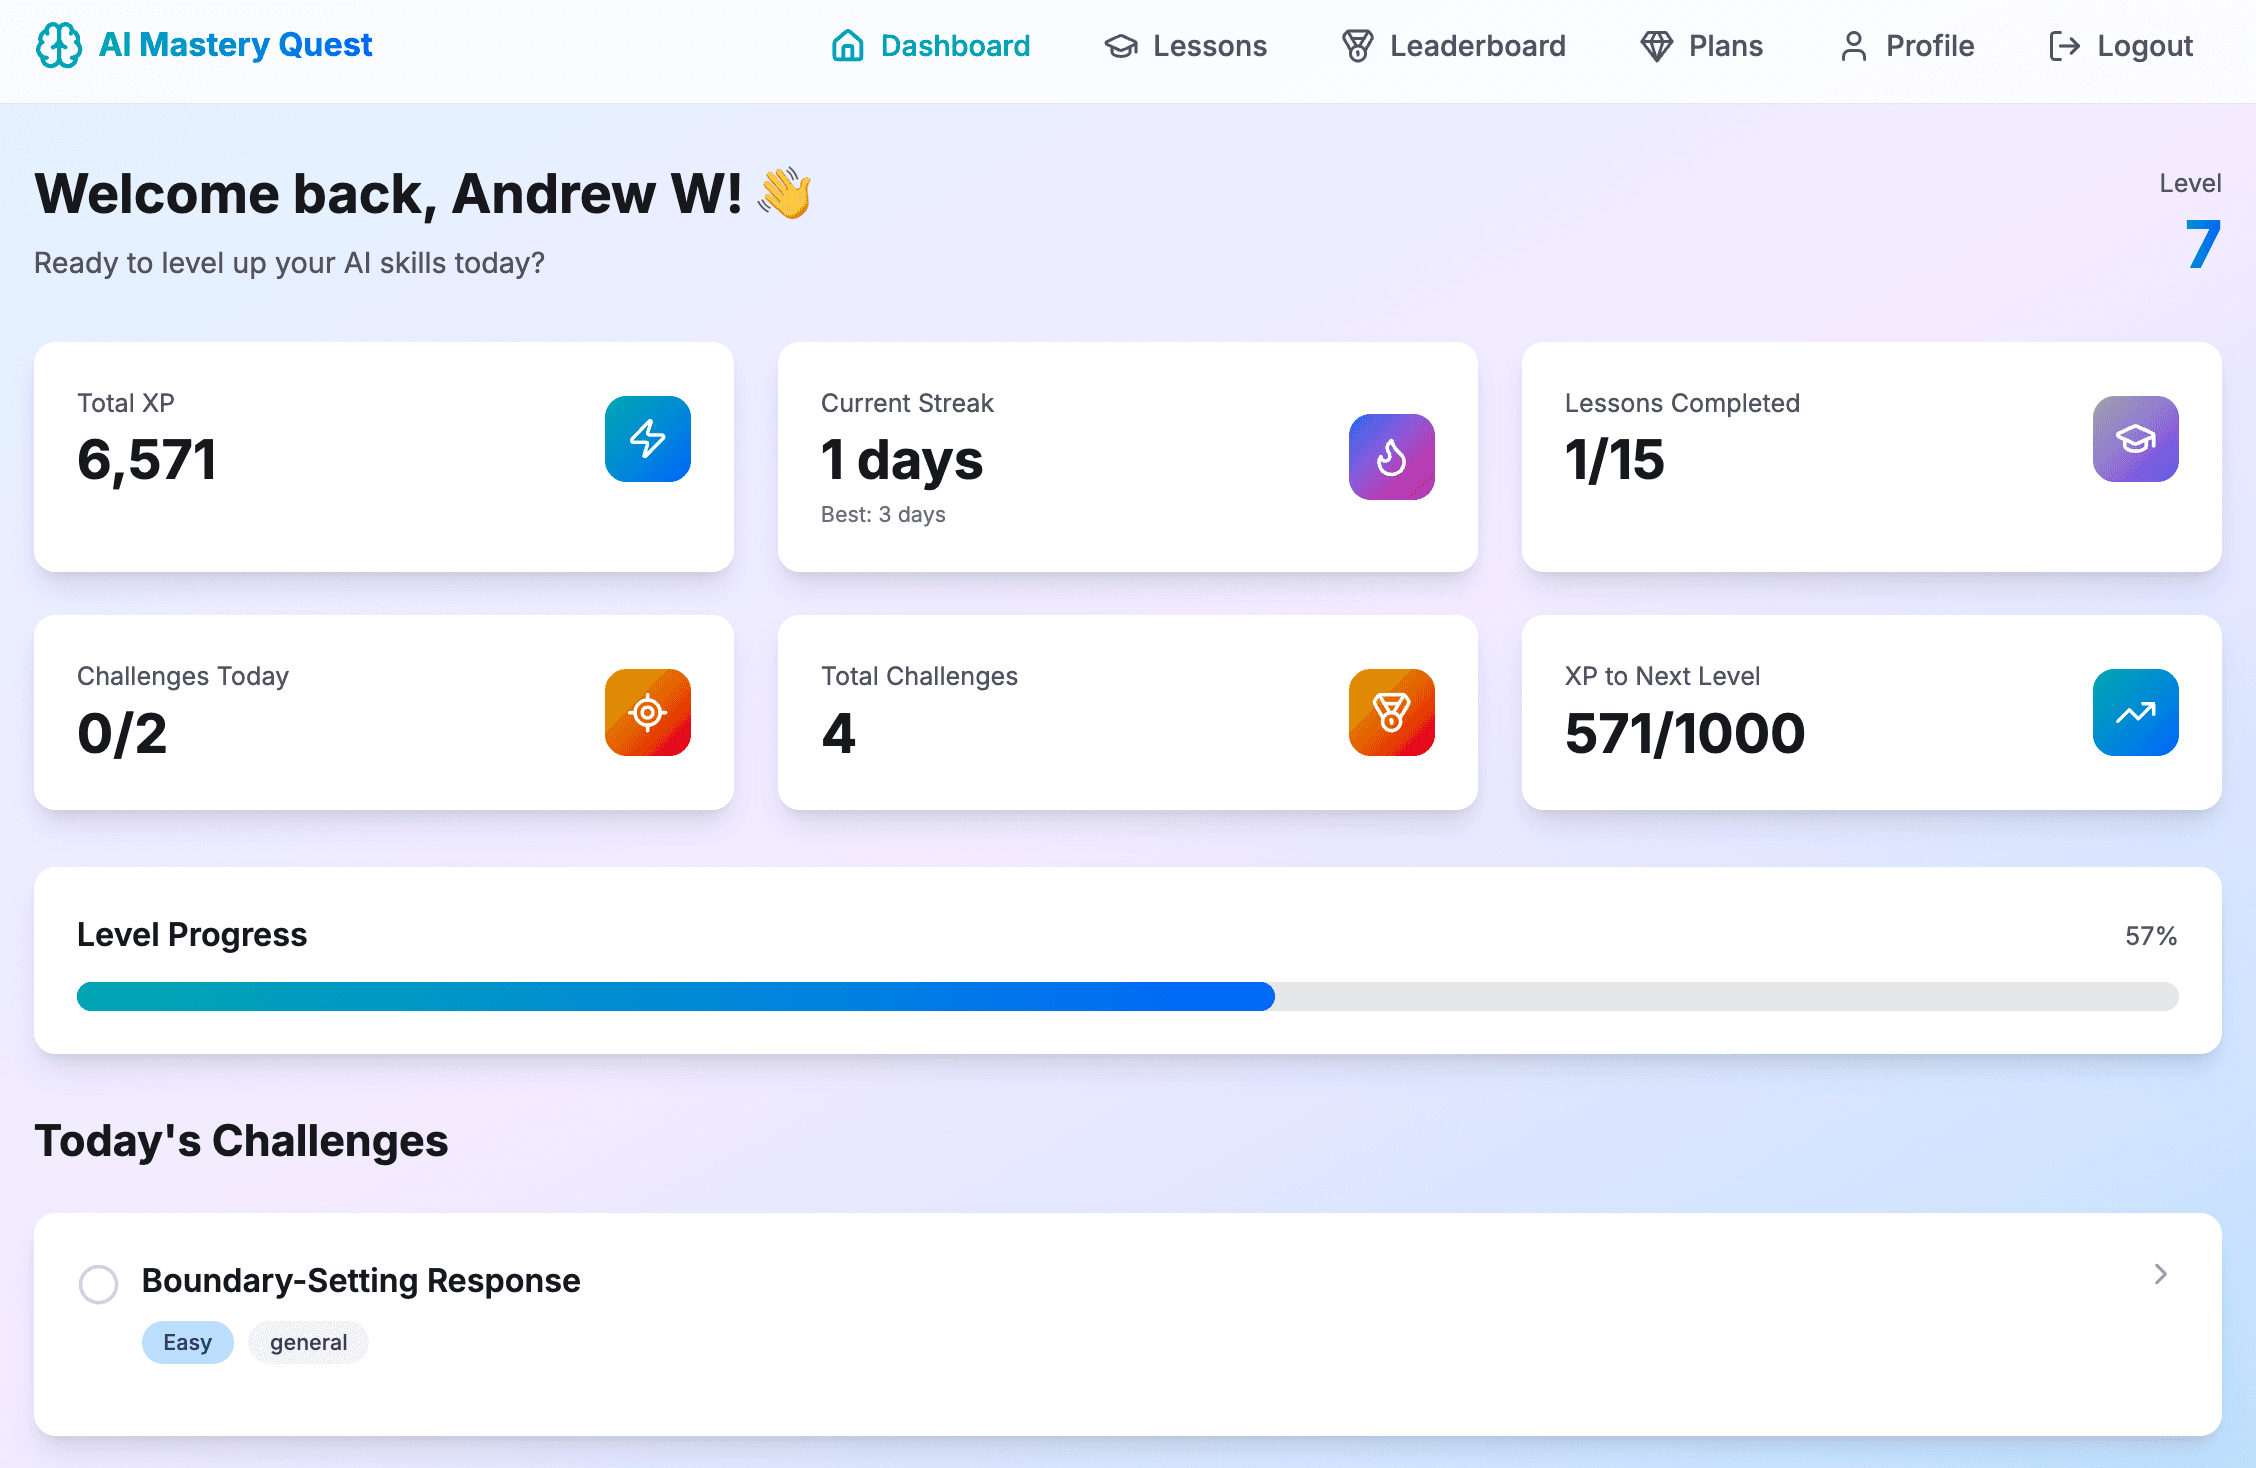Go to the Leaderboard page
2256x1468 pixels.
[1454, 46]
